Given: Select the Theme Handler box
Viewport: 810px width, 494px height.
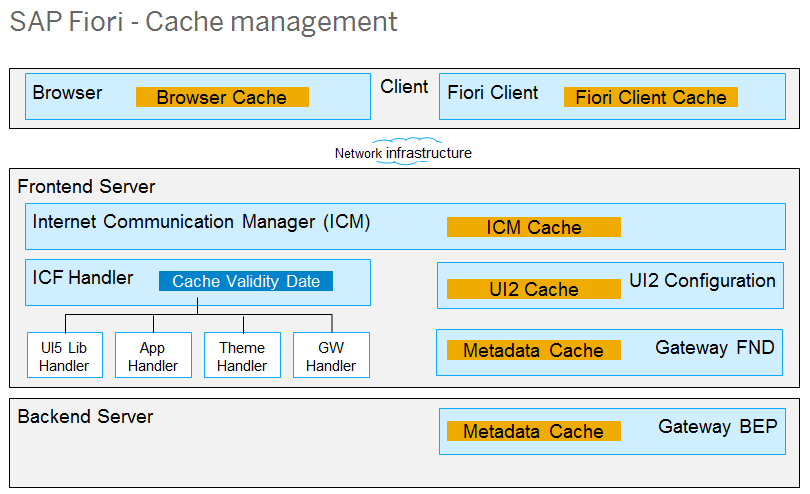Looking at the screenshot, I should (x=242, y=356).
